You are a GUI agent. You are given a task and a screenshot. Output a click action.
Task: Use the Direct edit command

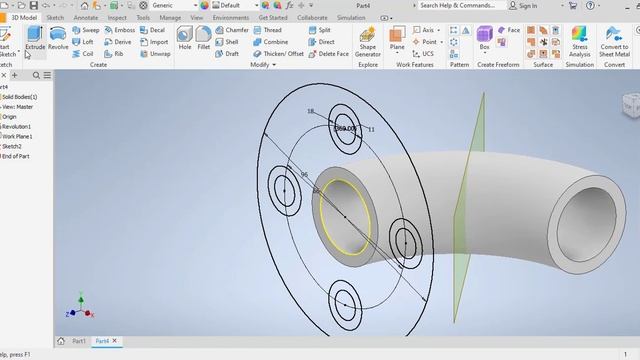(322, 42)
